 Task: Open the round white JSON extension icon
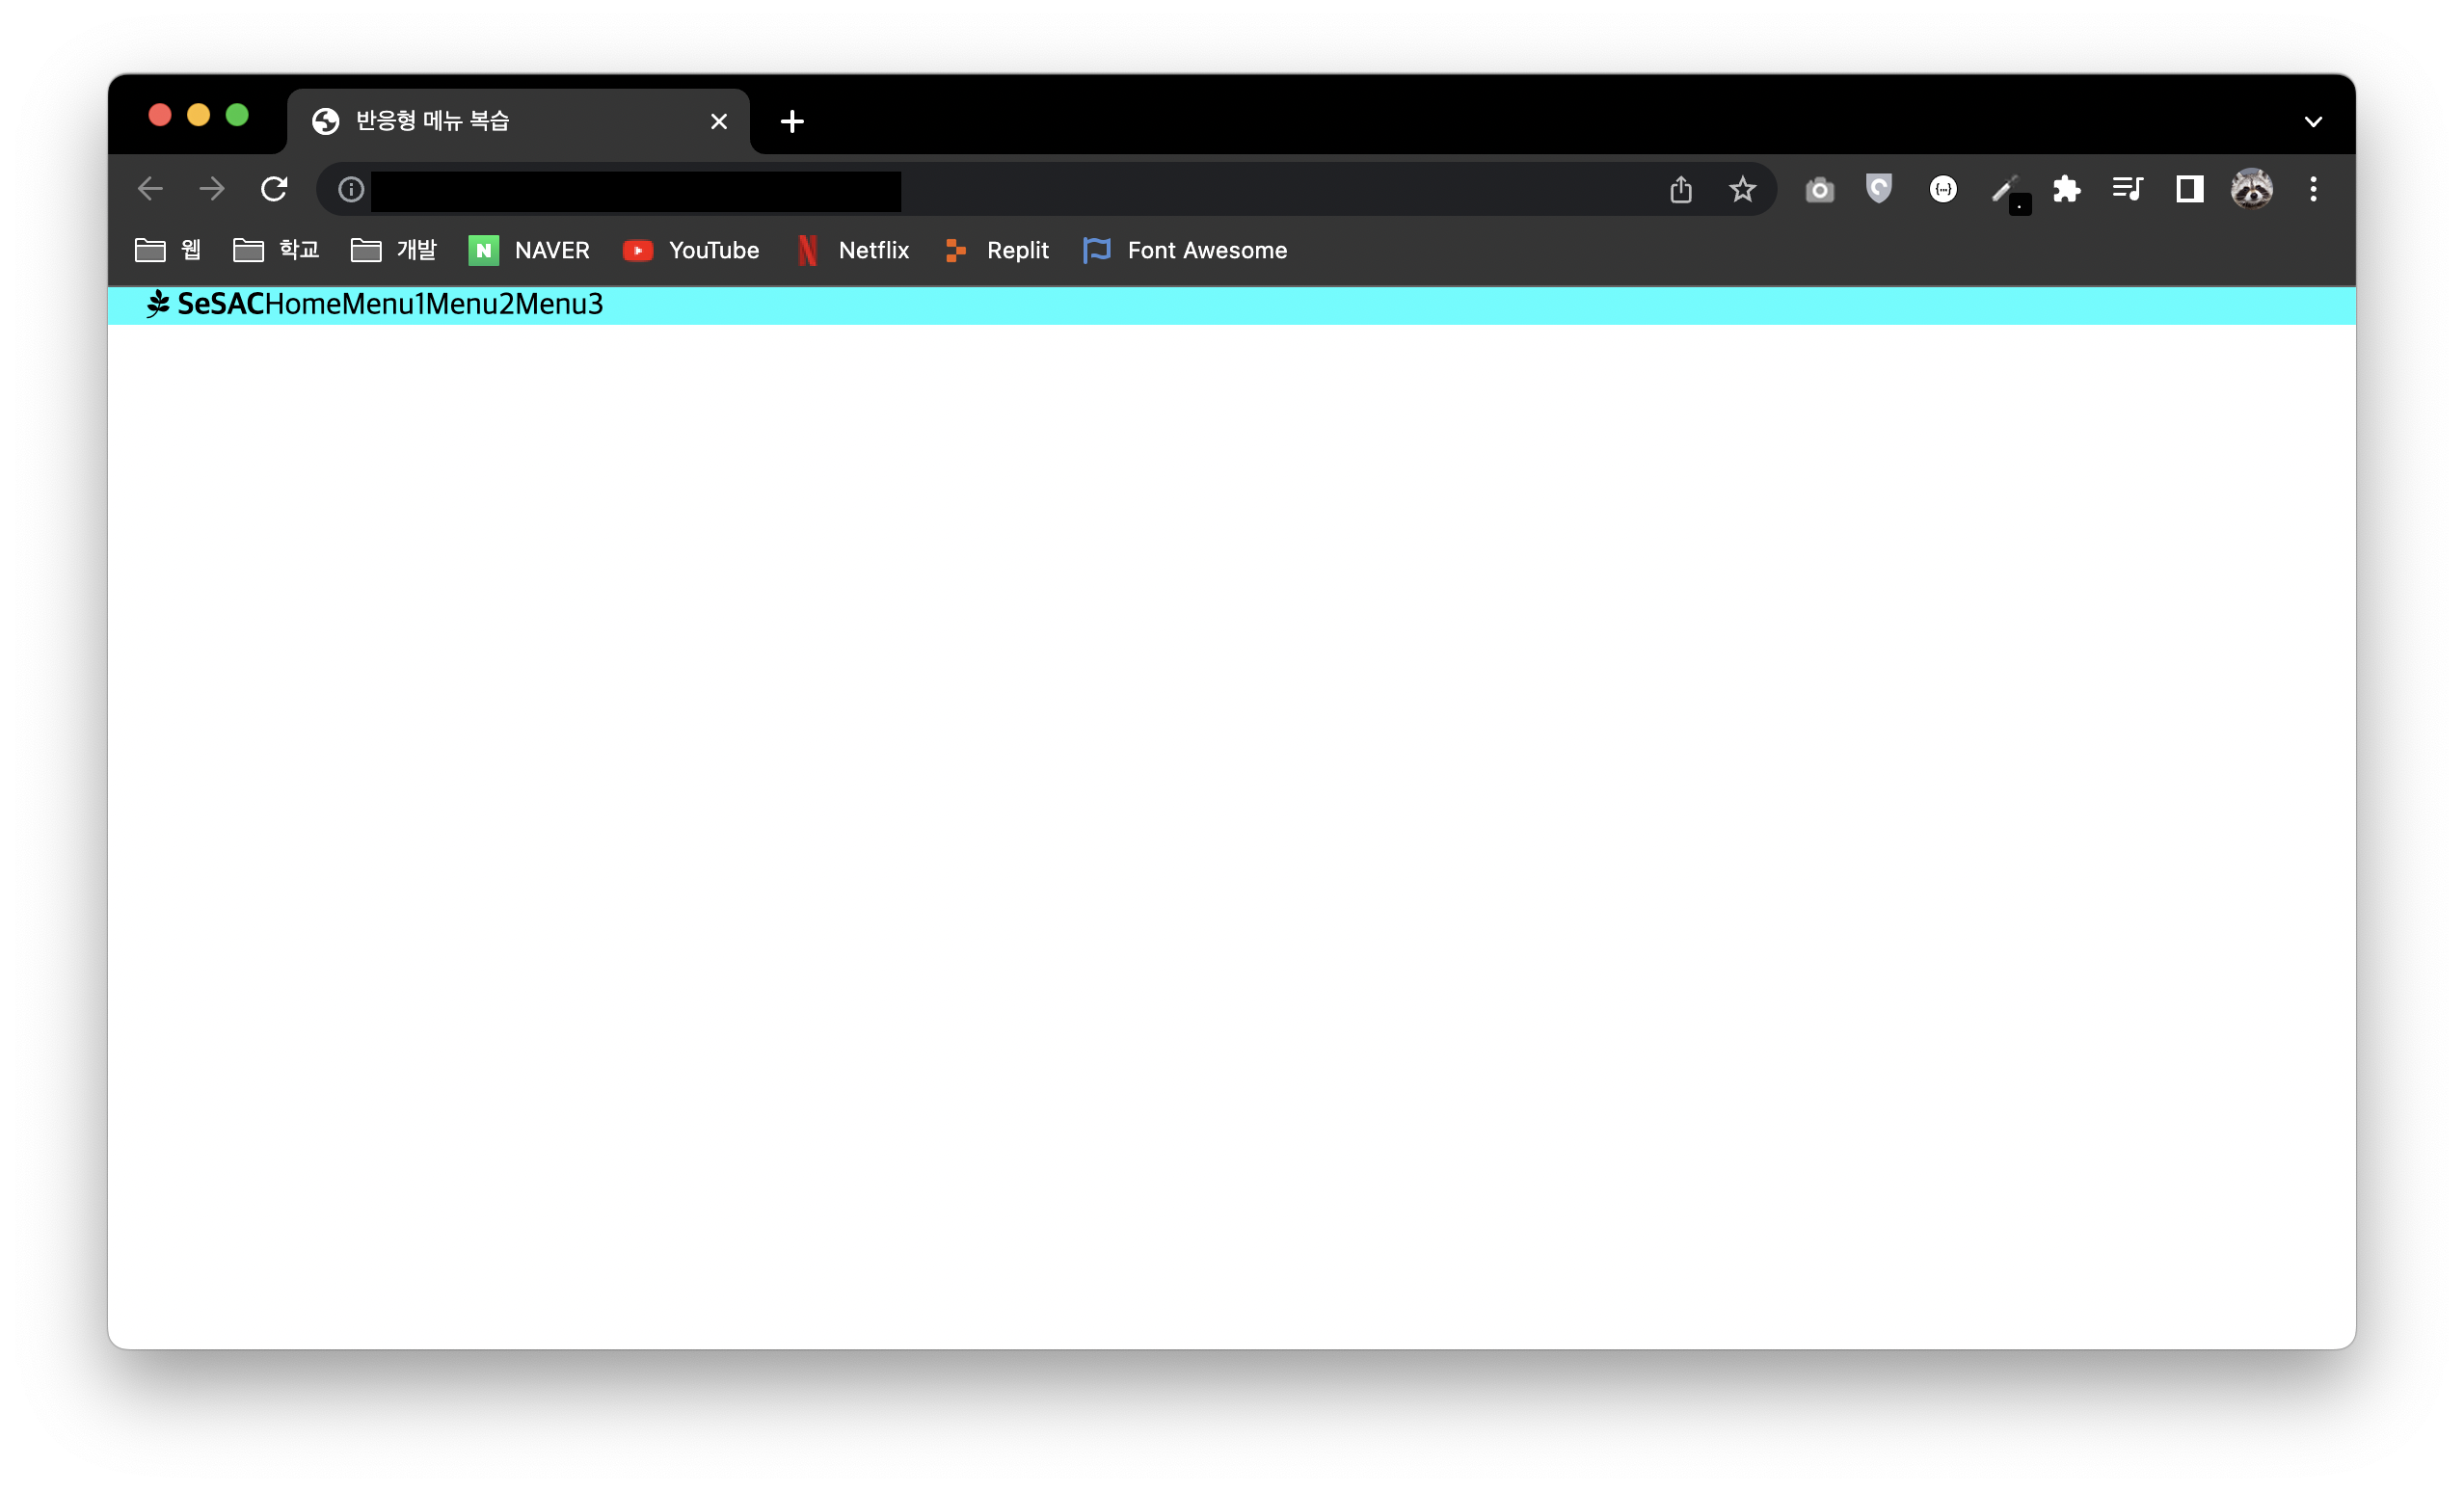click(x=1943, y=189)
